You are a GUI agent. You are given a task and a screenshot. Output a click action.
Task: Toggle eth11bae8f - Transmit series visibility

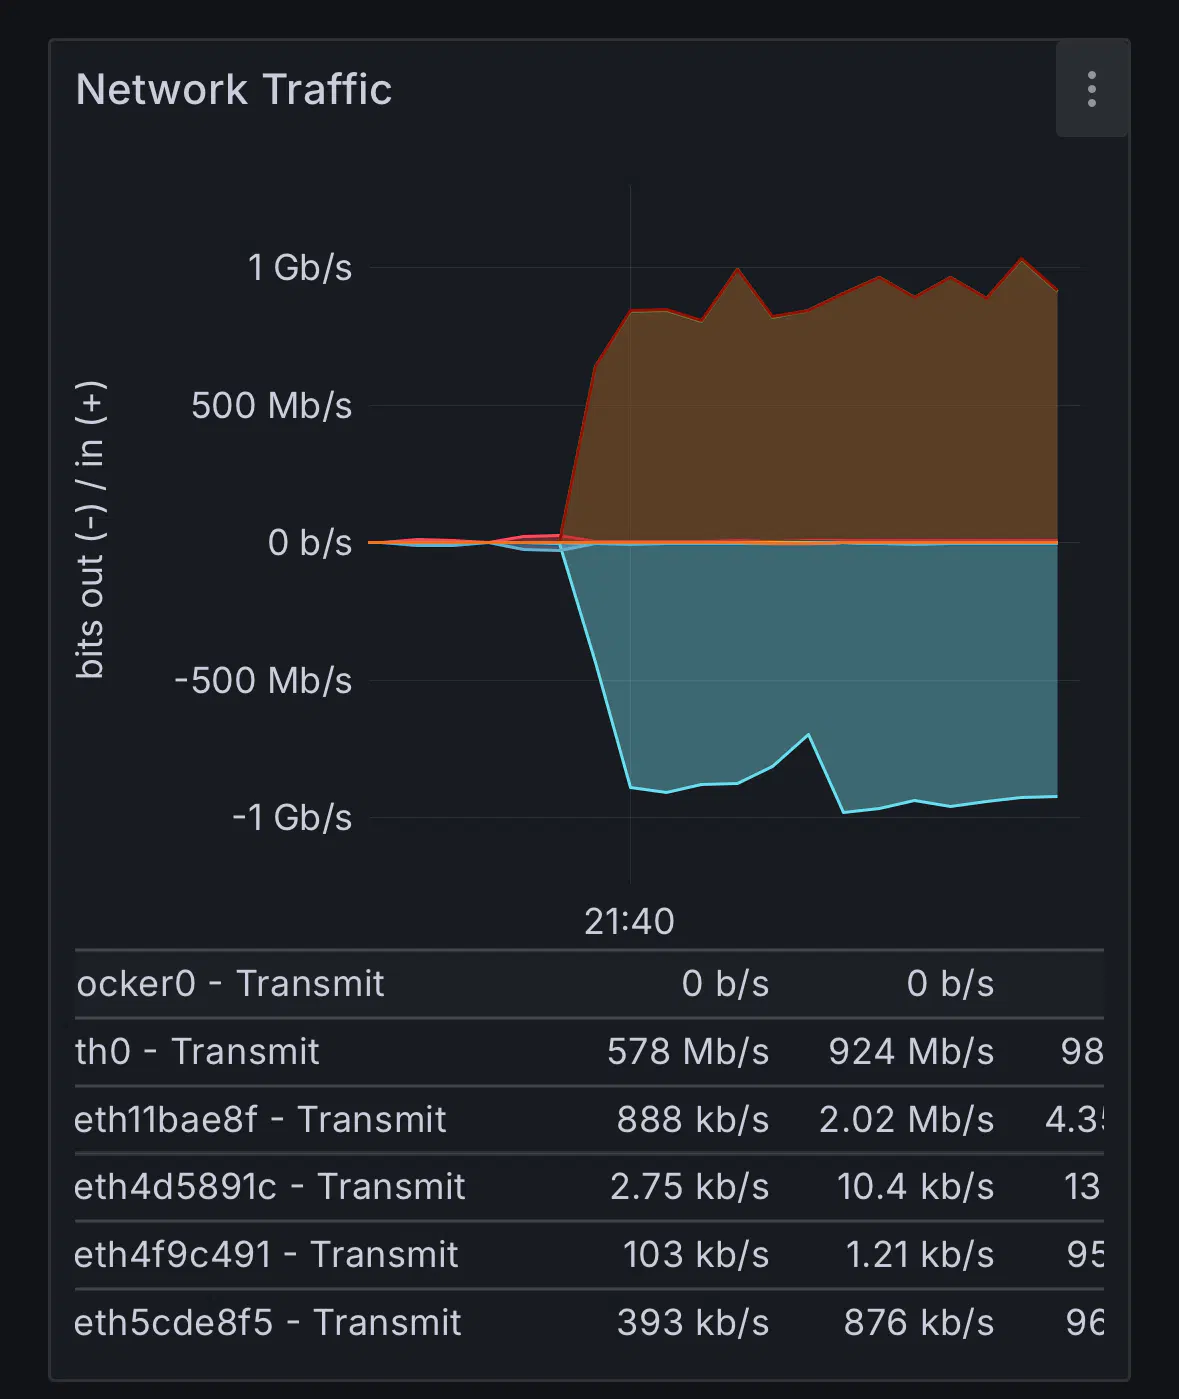(260, 1120)
